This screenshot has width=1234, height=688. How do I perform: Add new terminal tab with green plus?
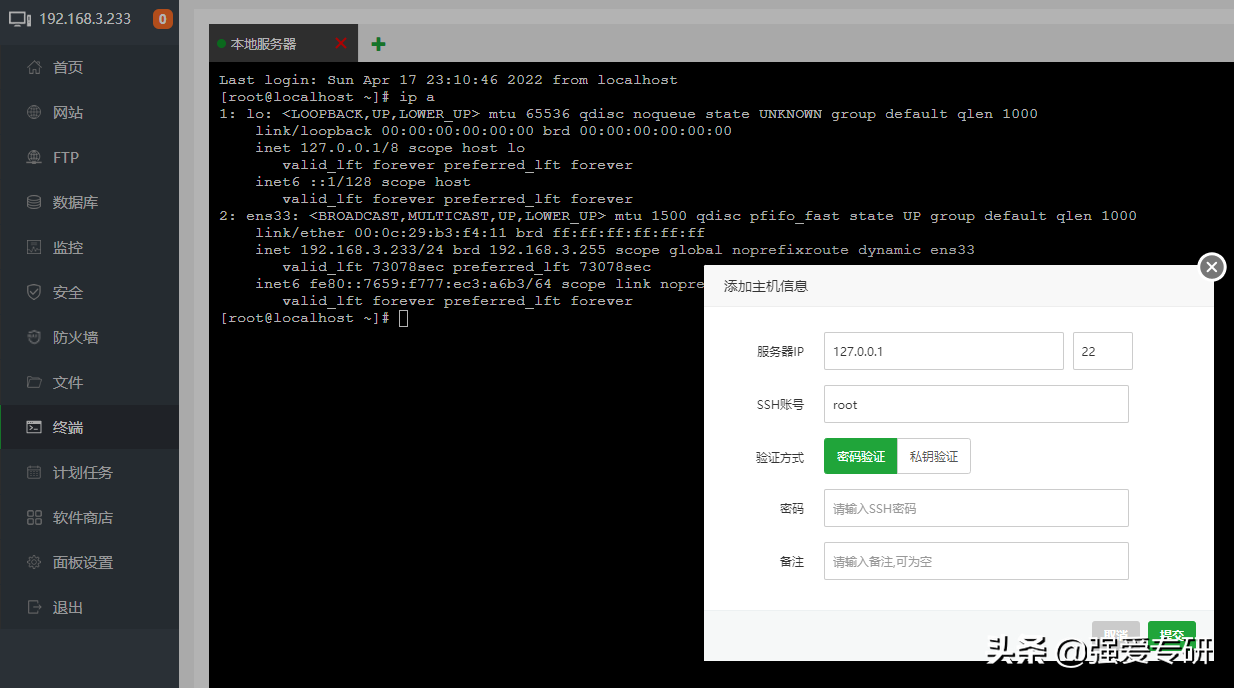click(x=378, y=44)
